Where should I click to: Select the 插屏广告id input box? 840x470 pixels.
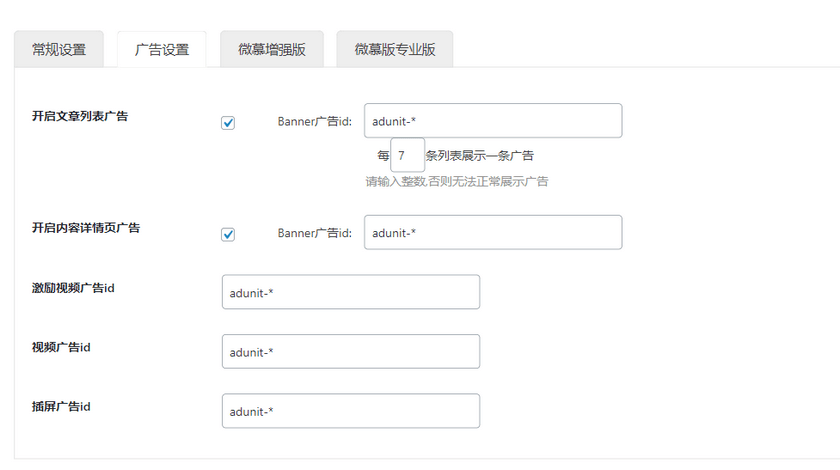point(351,411)
